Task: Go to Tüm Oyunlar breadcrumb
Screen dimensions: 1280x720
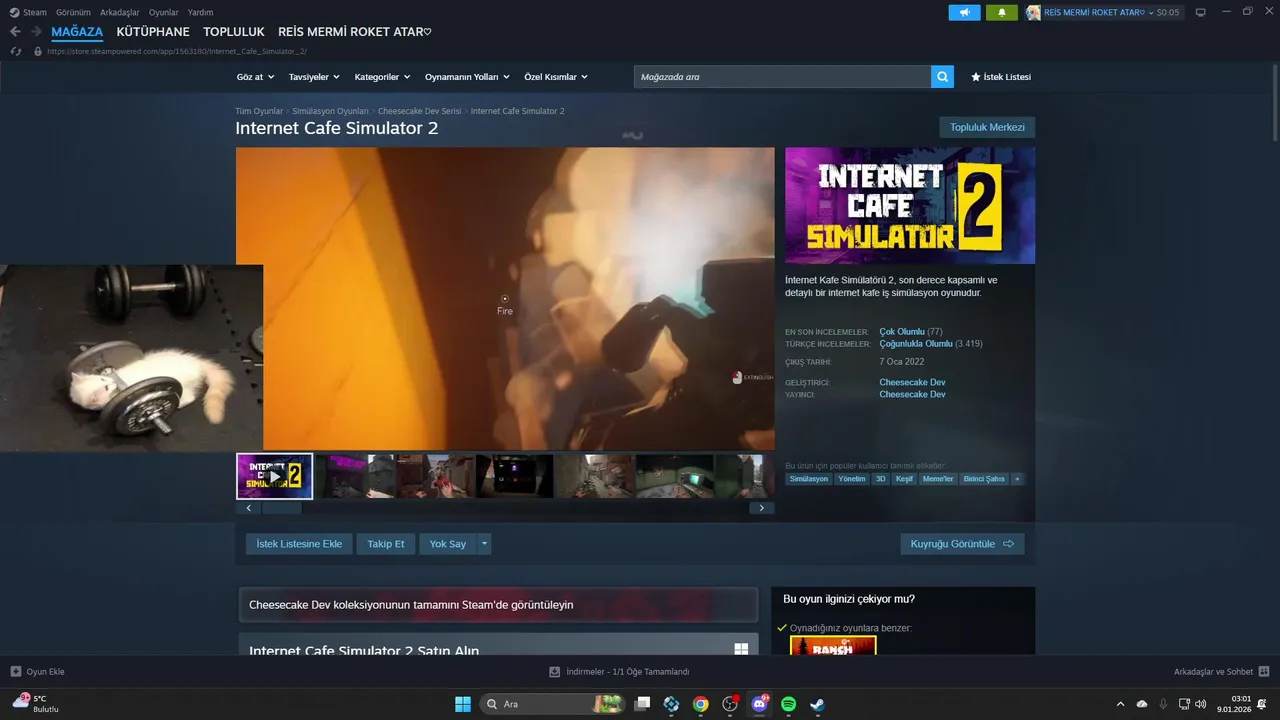Action: (259, 111)
